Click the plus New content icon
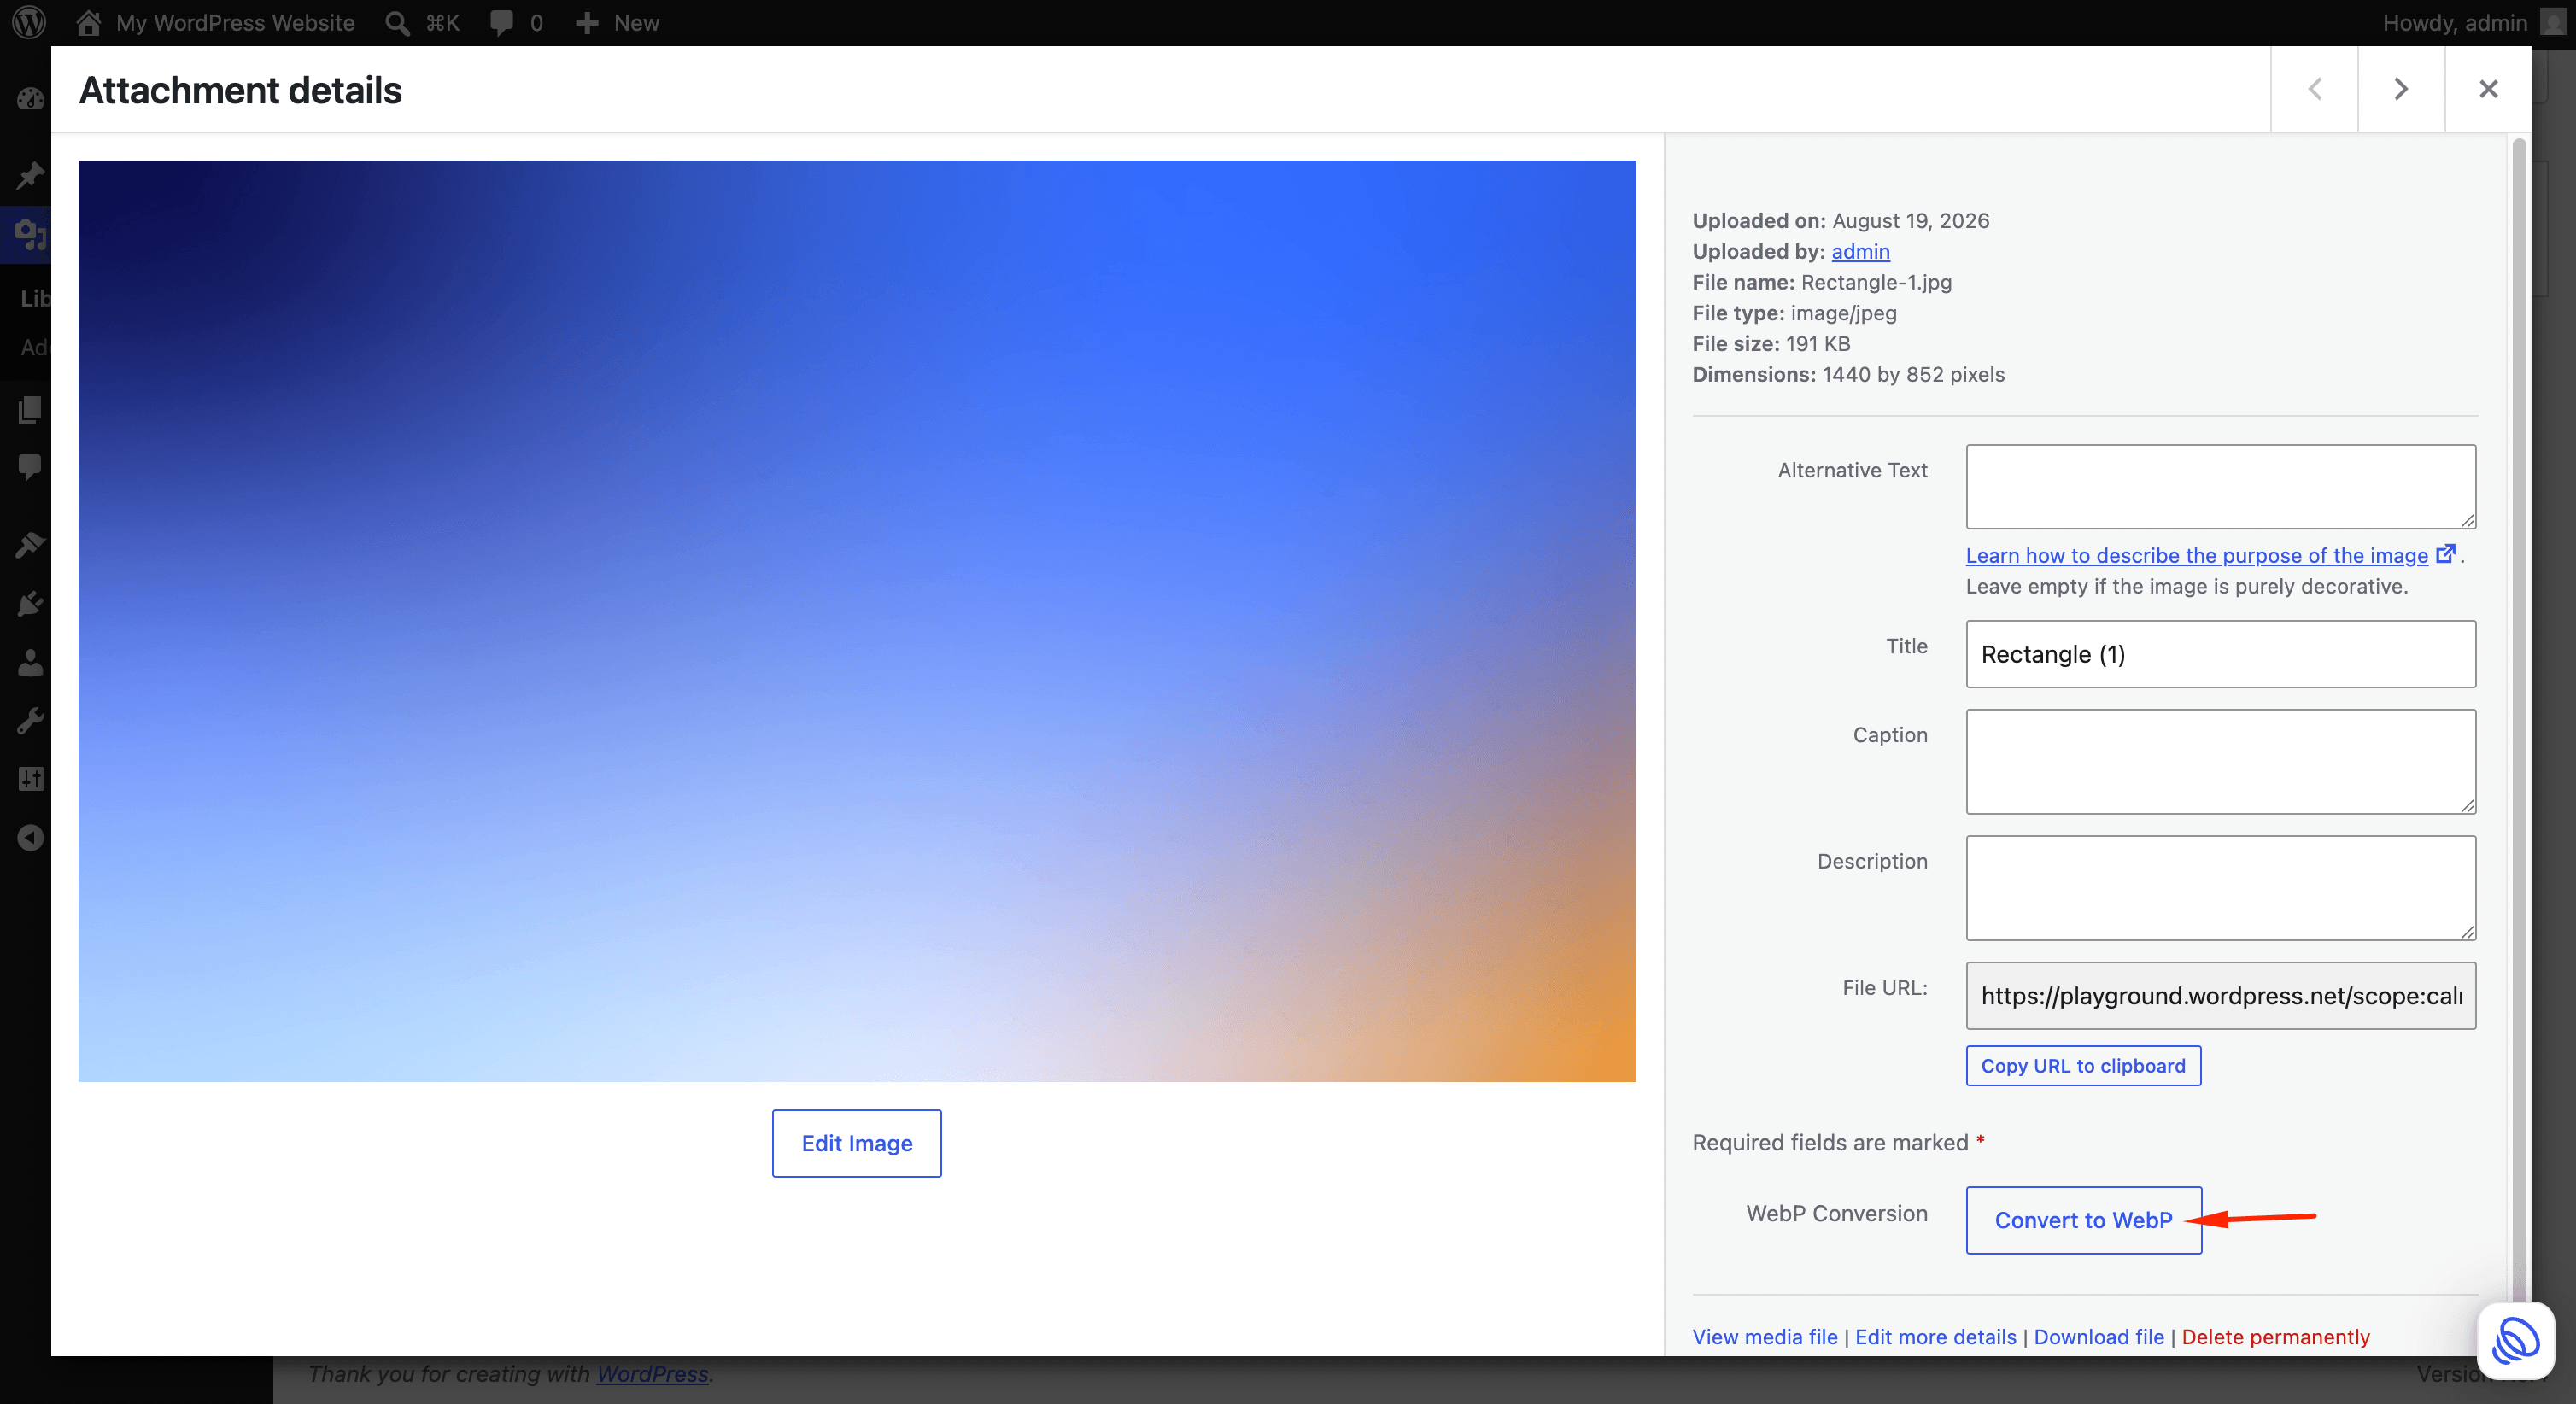 tap(587, 23)
